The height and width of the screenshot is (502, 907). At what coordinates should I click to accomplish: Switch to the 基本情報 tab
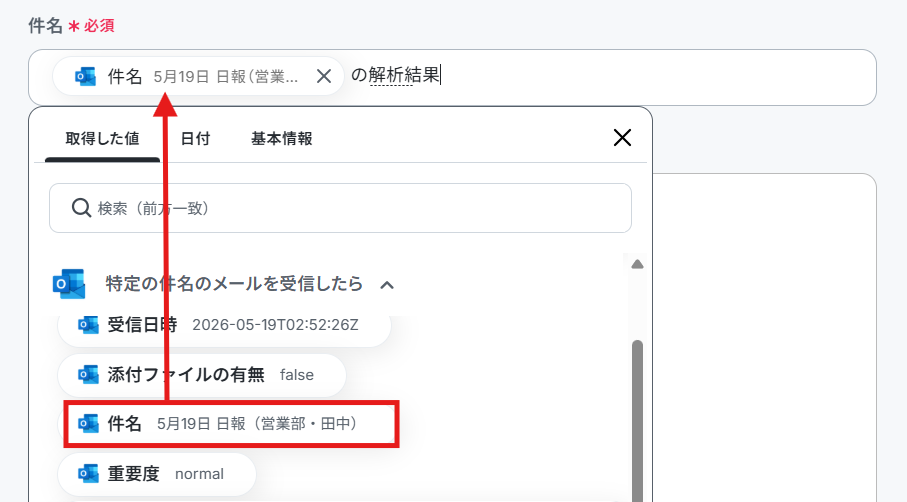[282, 139]
